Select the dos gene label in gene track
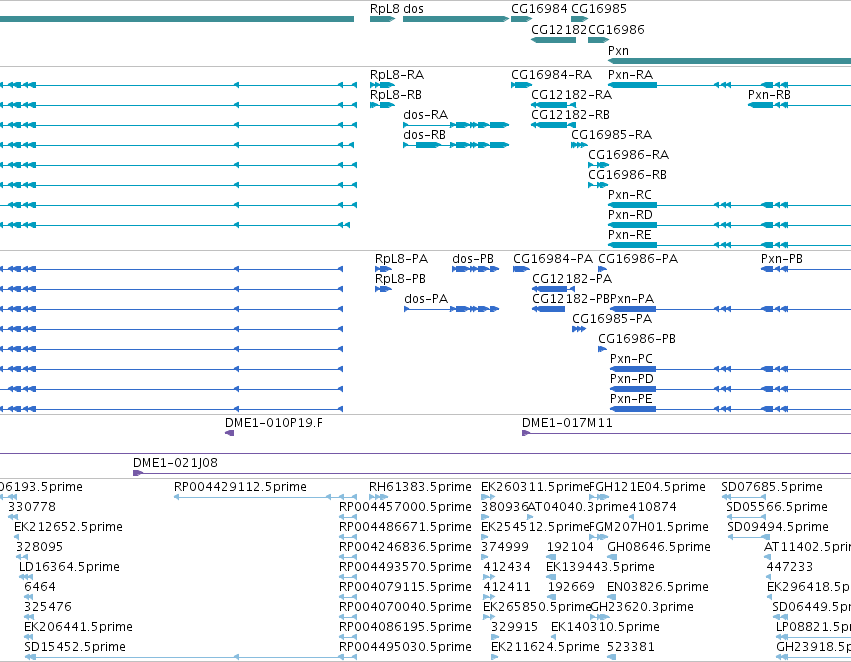The width and height of the screenshot is (851, 662). (x=414, y=9)
